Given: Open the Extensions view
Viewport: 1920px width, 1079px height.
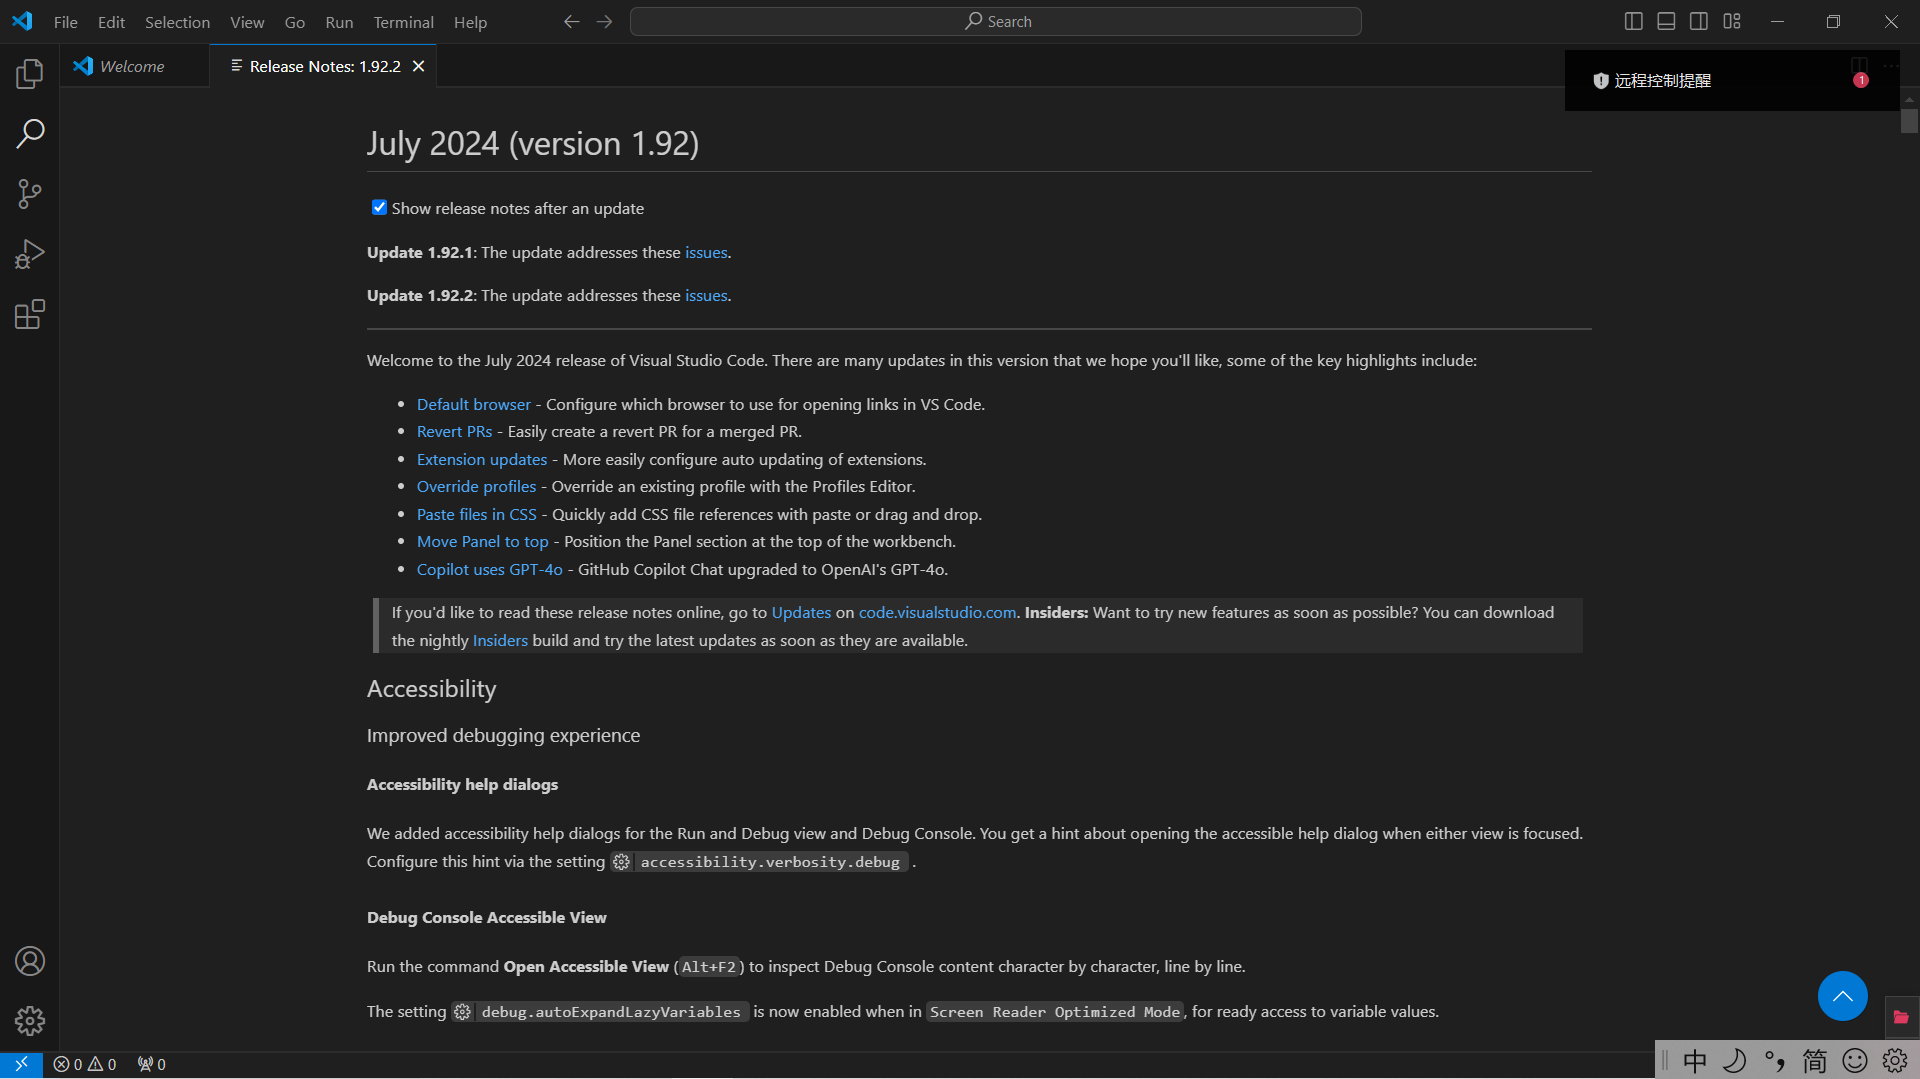Looking at the screenshot, I should (30, 315).
